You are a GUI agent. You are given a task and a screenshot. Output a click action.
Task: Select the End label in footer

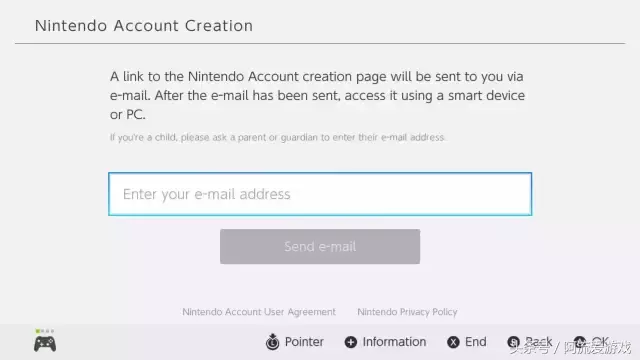coord(476,342)
